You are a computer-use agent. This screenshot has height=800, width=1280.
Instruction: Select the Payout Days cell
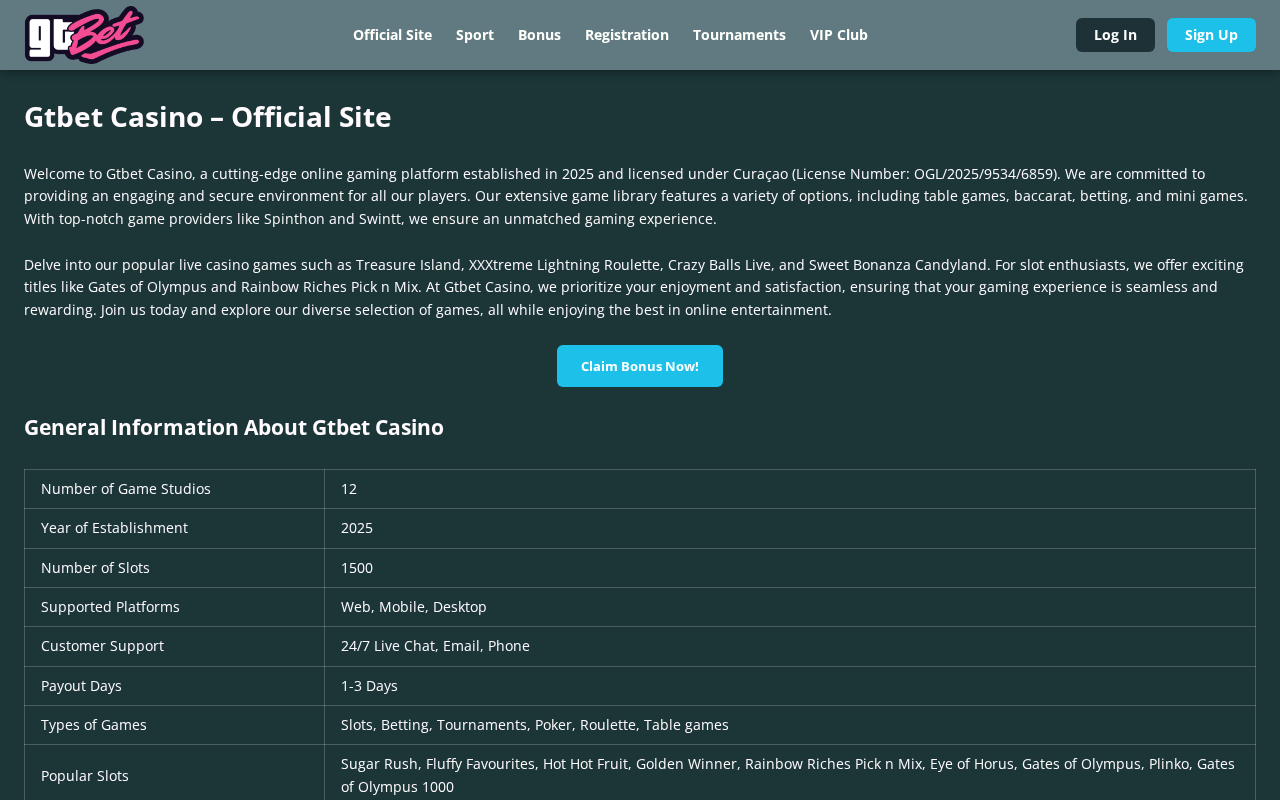click(175, 686)
